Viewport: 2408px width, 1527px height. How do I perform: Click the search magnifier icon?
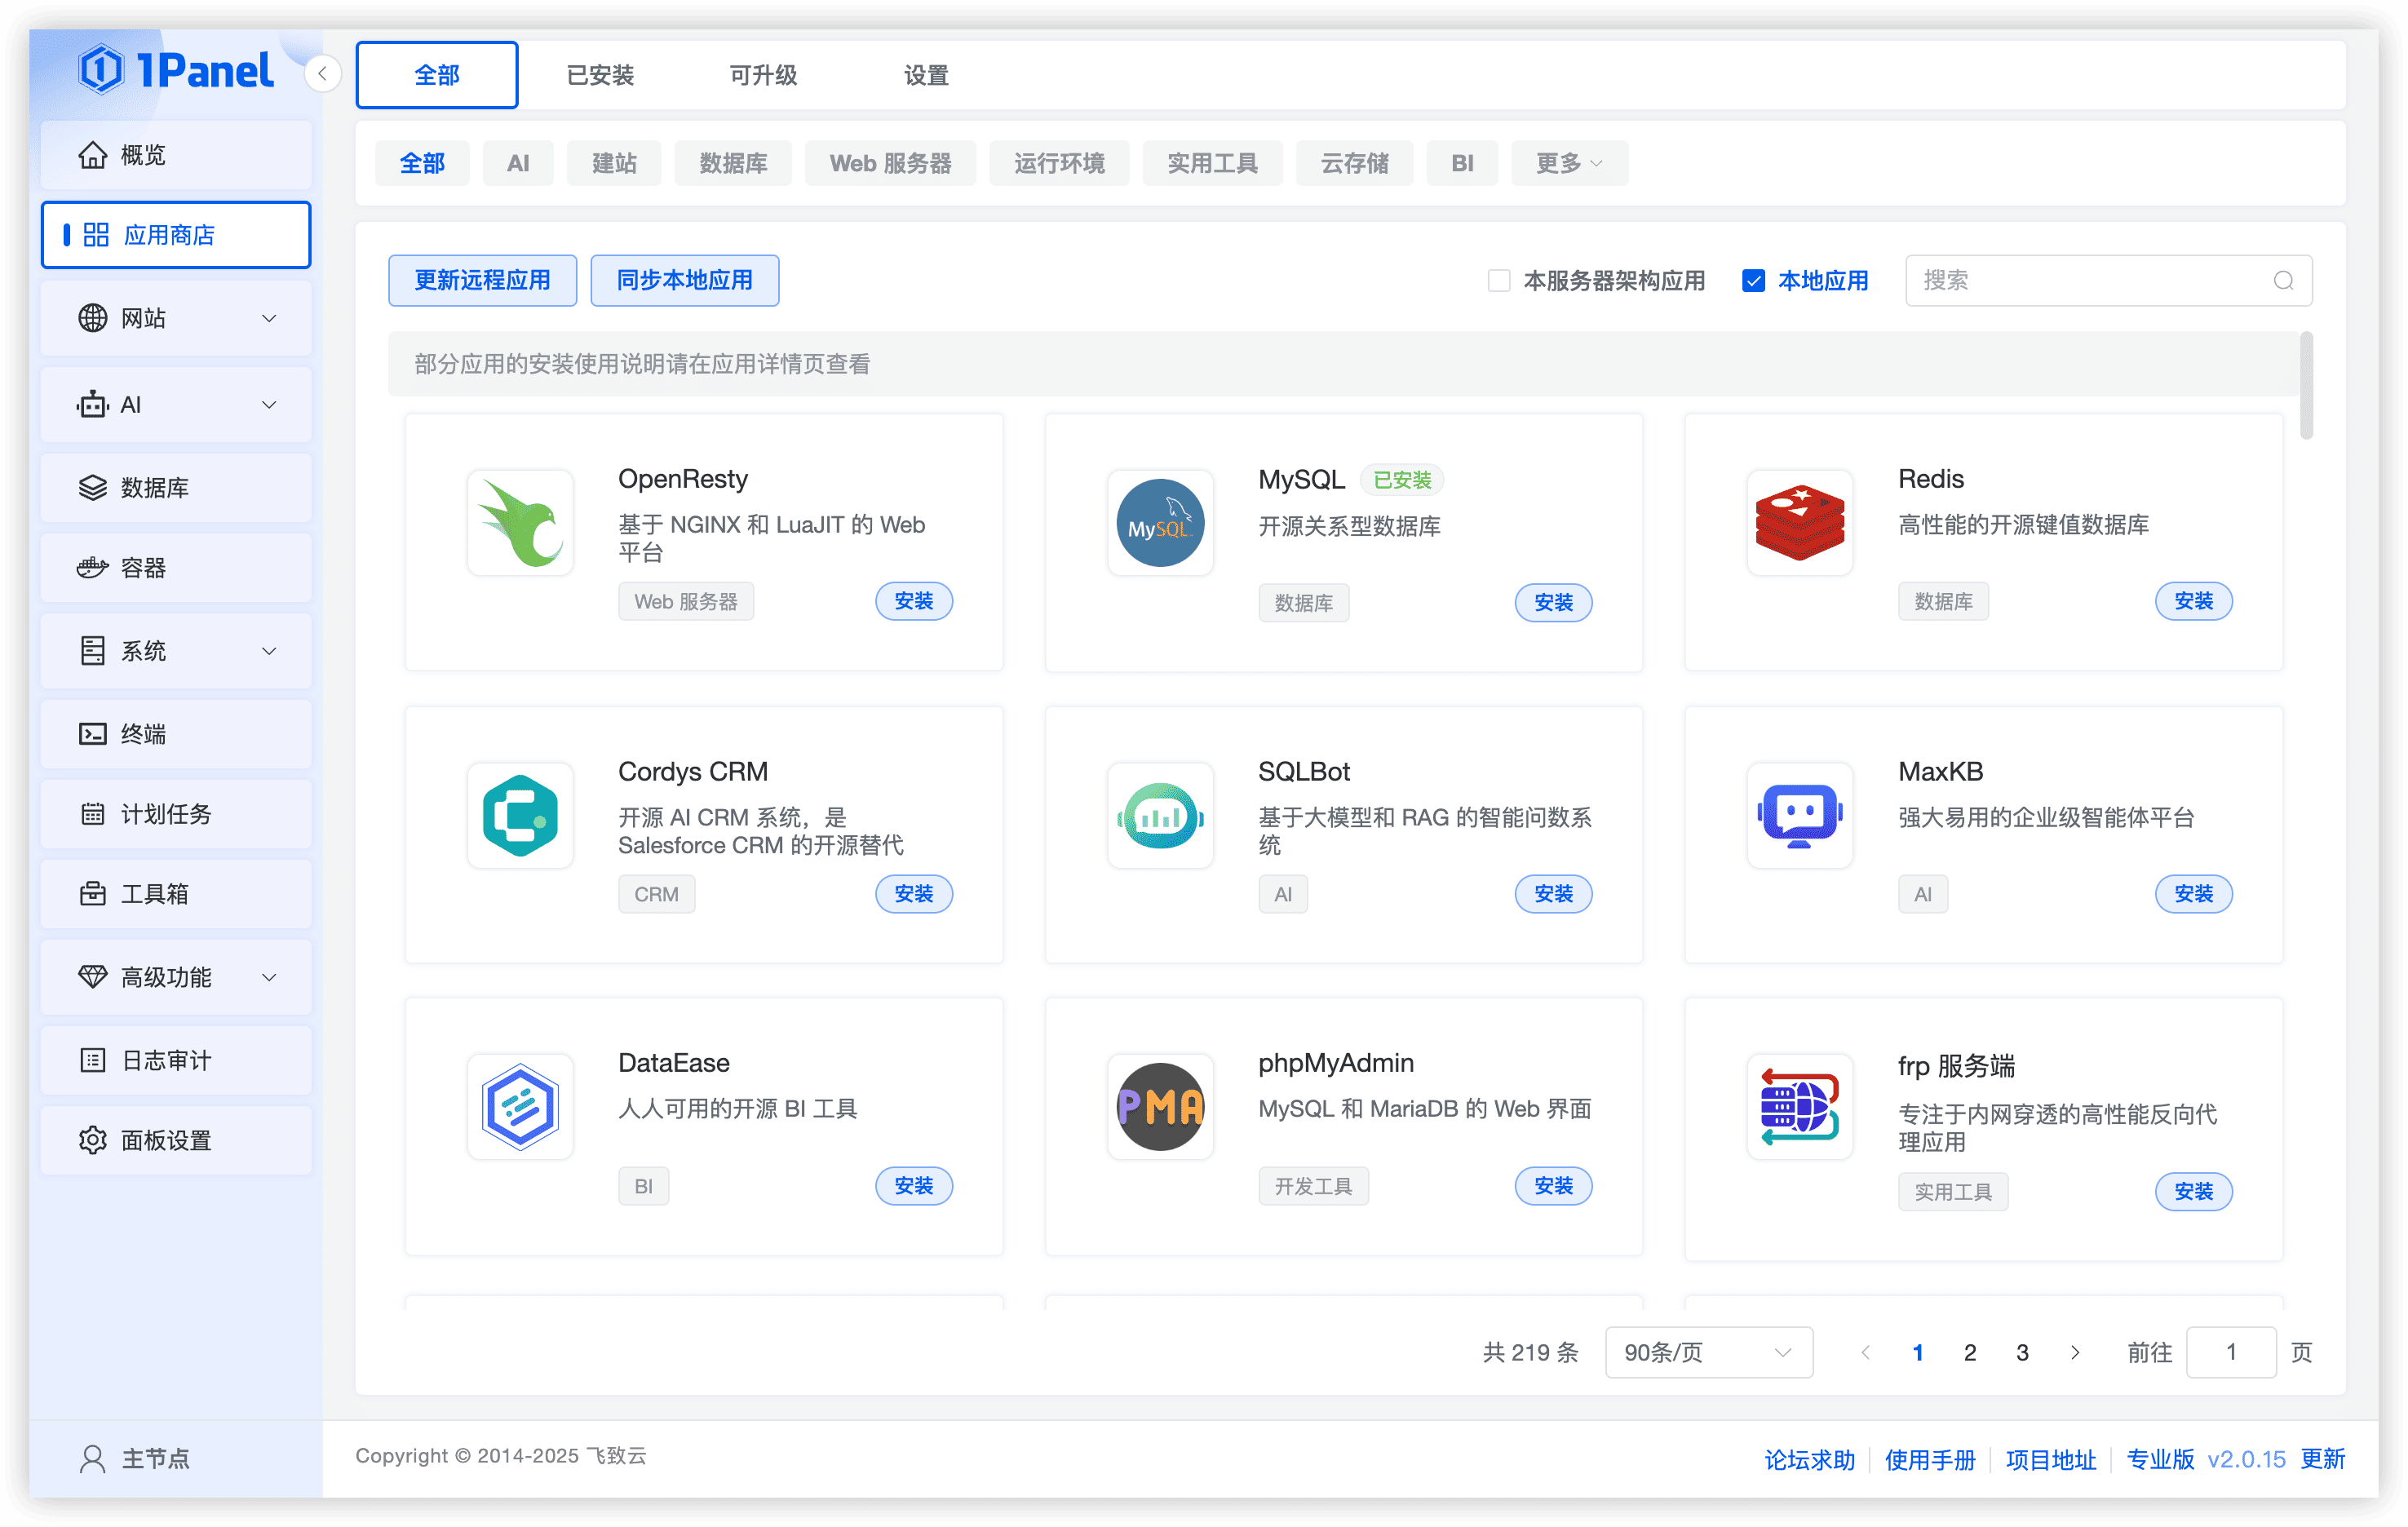[2283, 281]
